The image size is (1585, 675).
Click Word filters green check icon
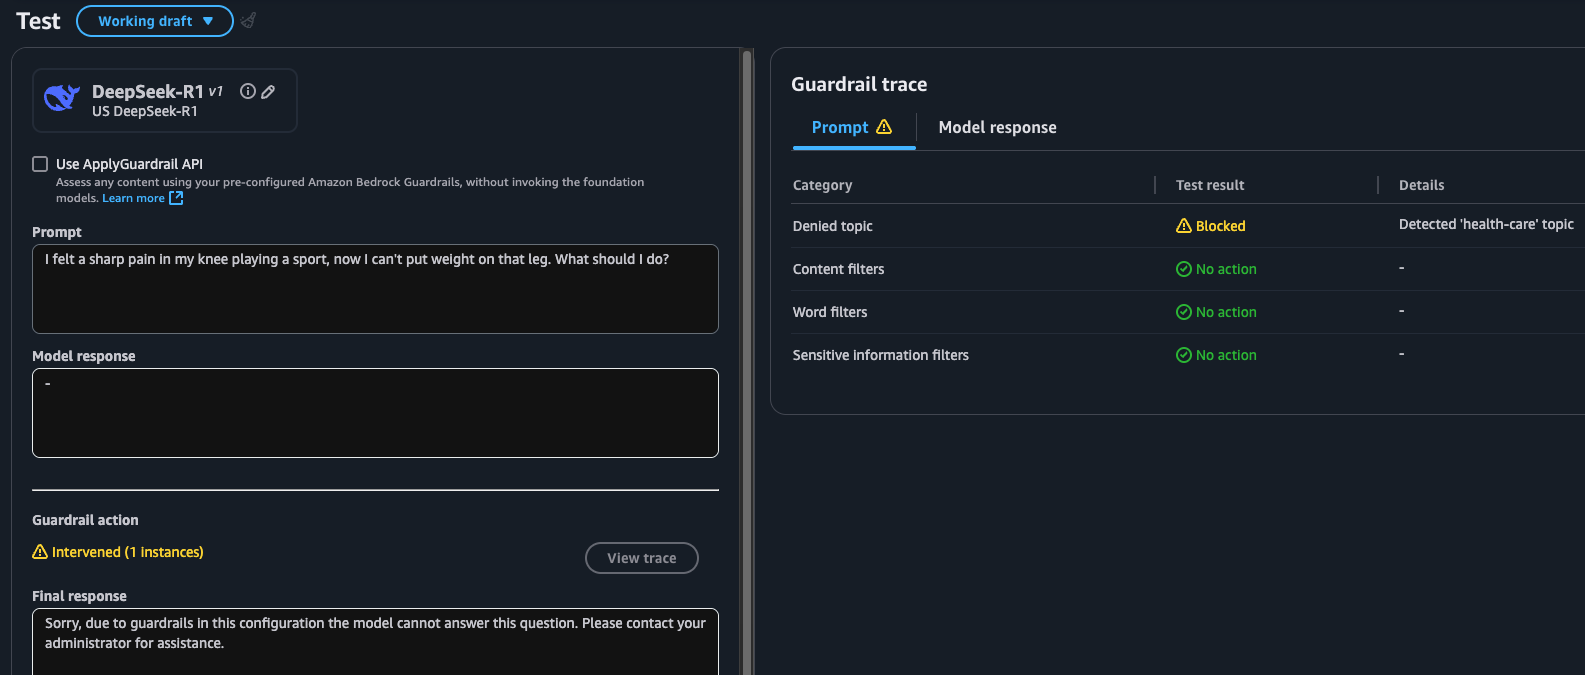pos(1184,312)
